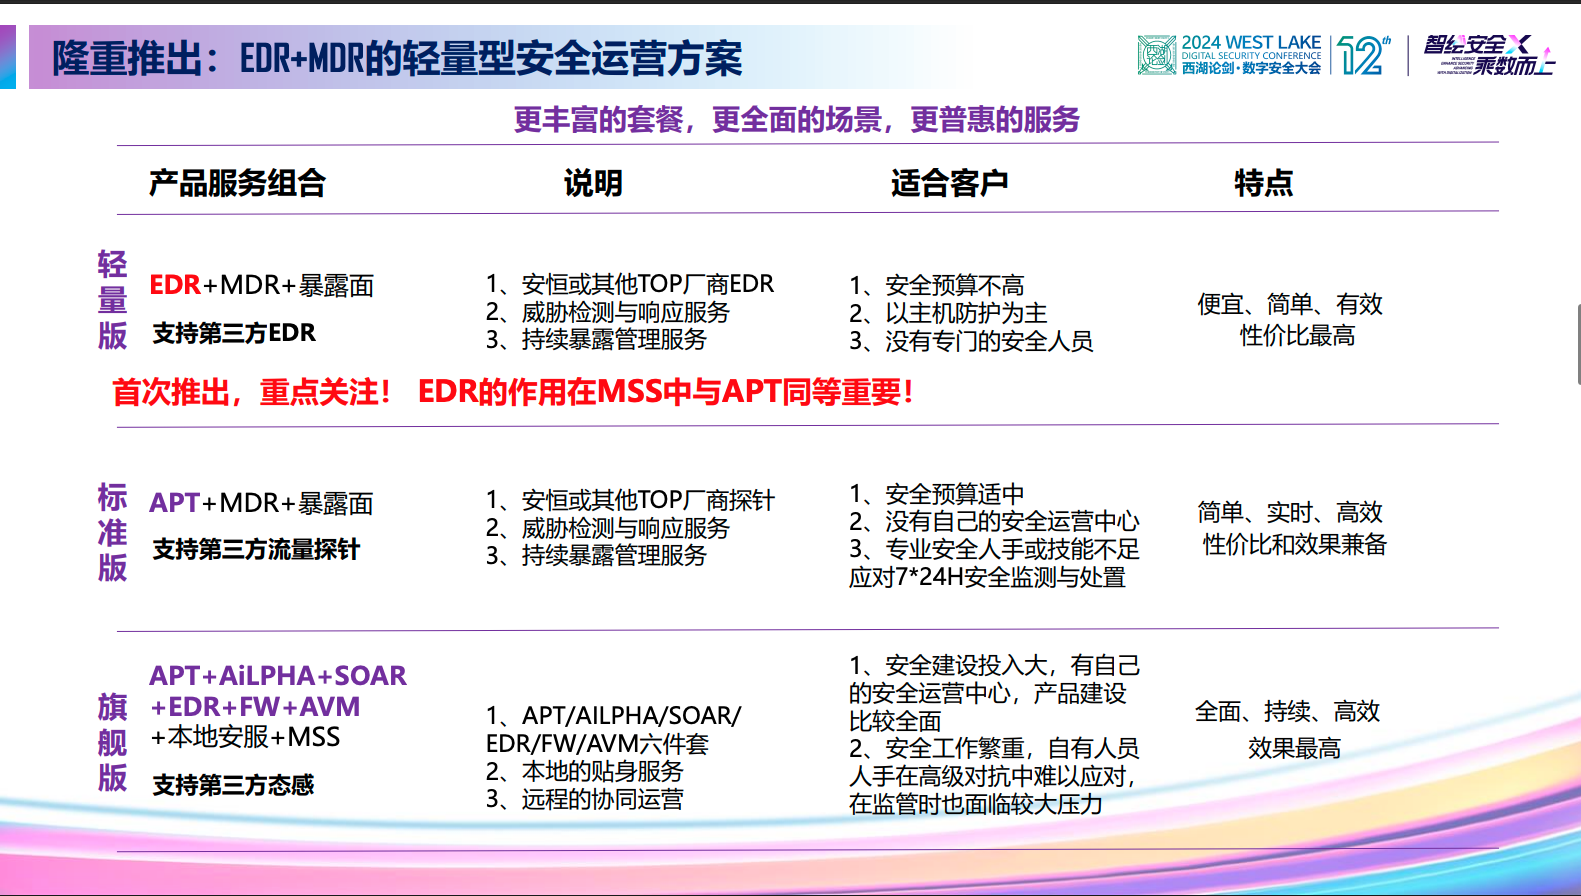The image size is (1581, 896).
Task: Click the 12th anniversary logo
Action: [1363, 56]
